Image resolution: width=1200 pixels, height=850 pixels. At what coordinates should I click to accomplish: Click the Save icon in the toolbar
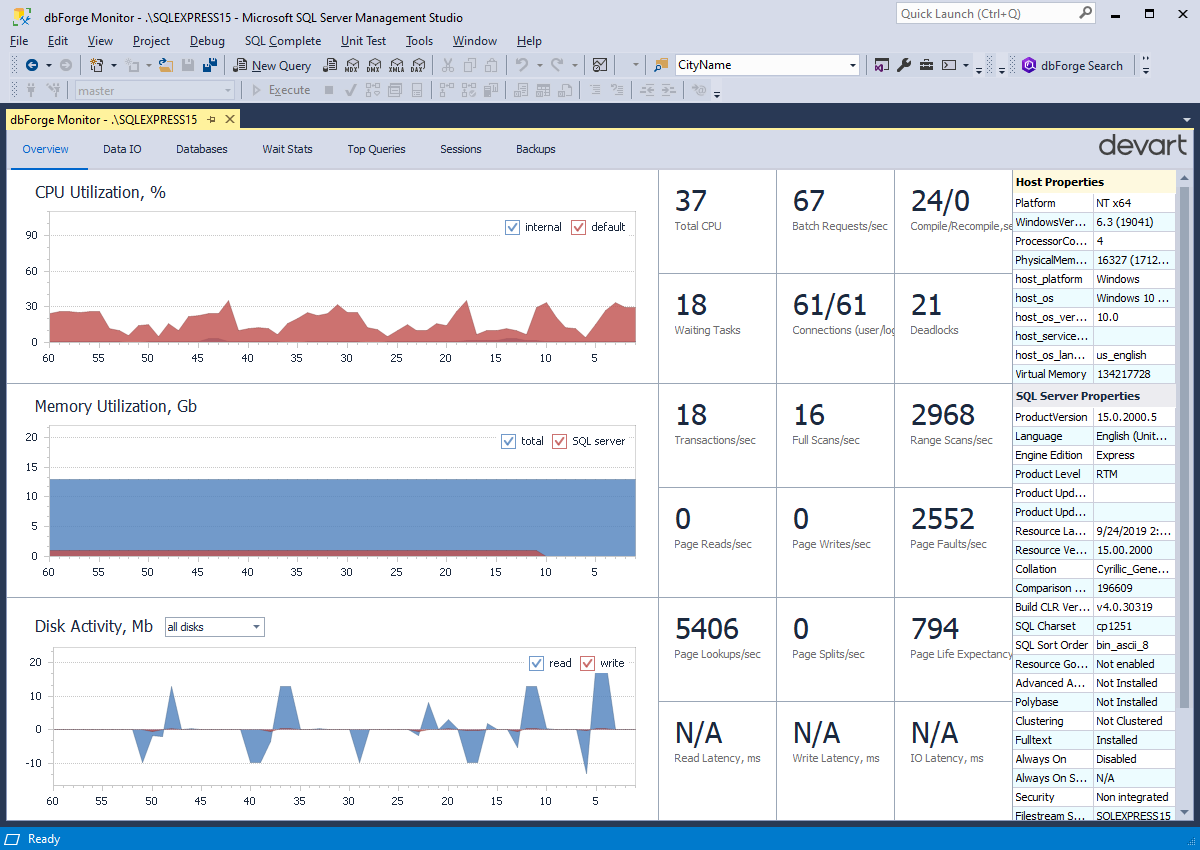(x=188, y=65)
